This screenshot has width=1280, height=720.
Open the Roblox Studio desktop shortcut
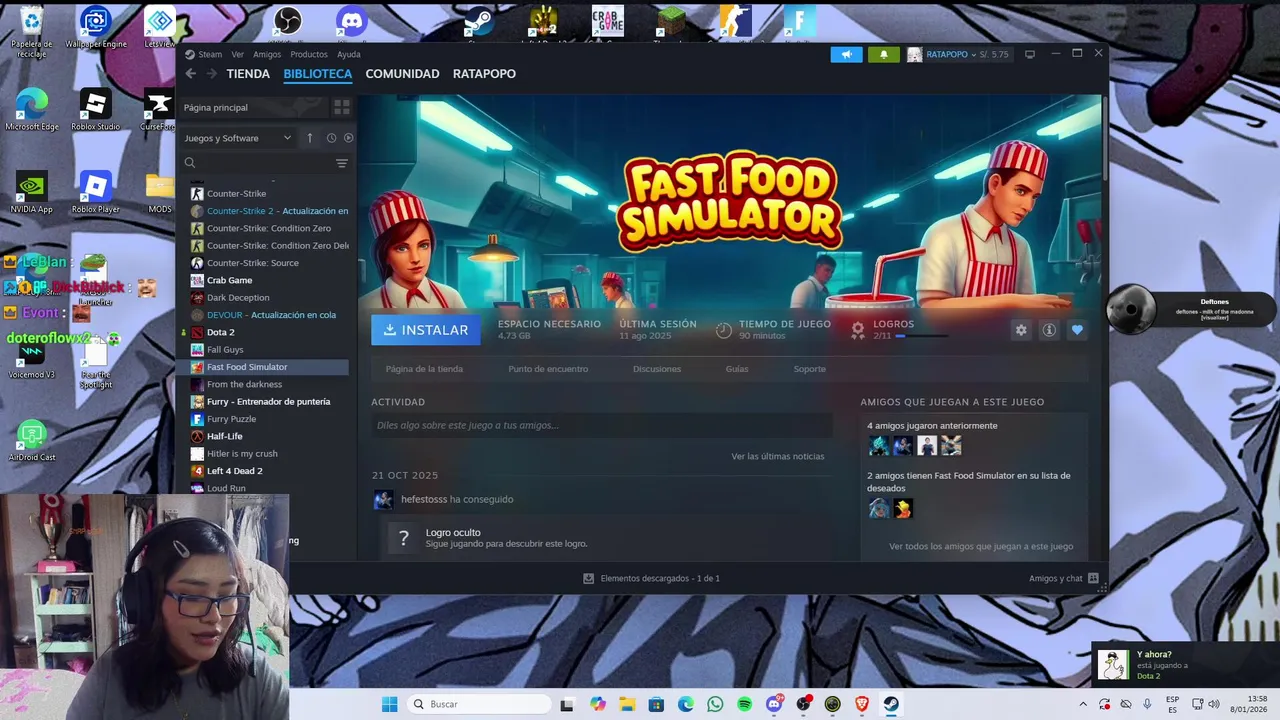[95, 110]
